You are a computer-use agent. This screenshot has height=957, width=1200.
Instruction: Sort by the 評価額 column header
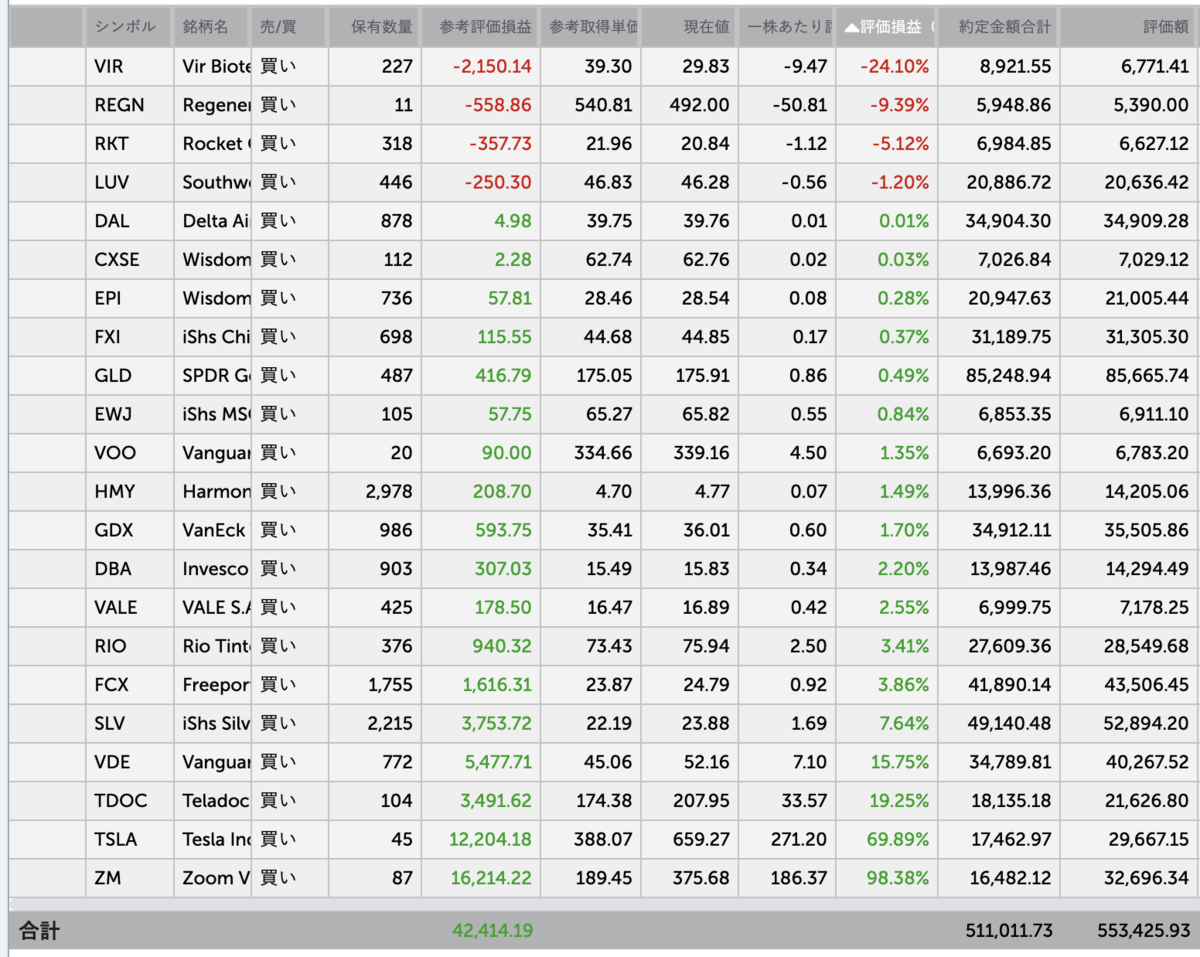1130,27
